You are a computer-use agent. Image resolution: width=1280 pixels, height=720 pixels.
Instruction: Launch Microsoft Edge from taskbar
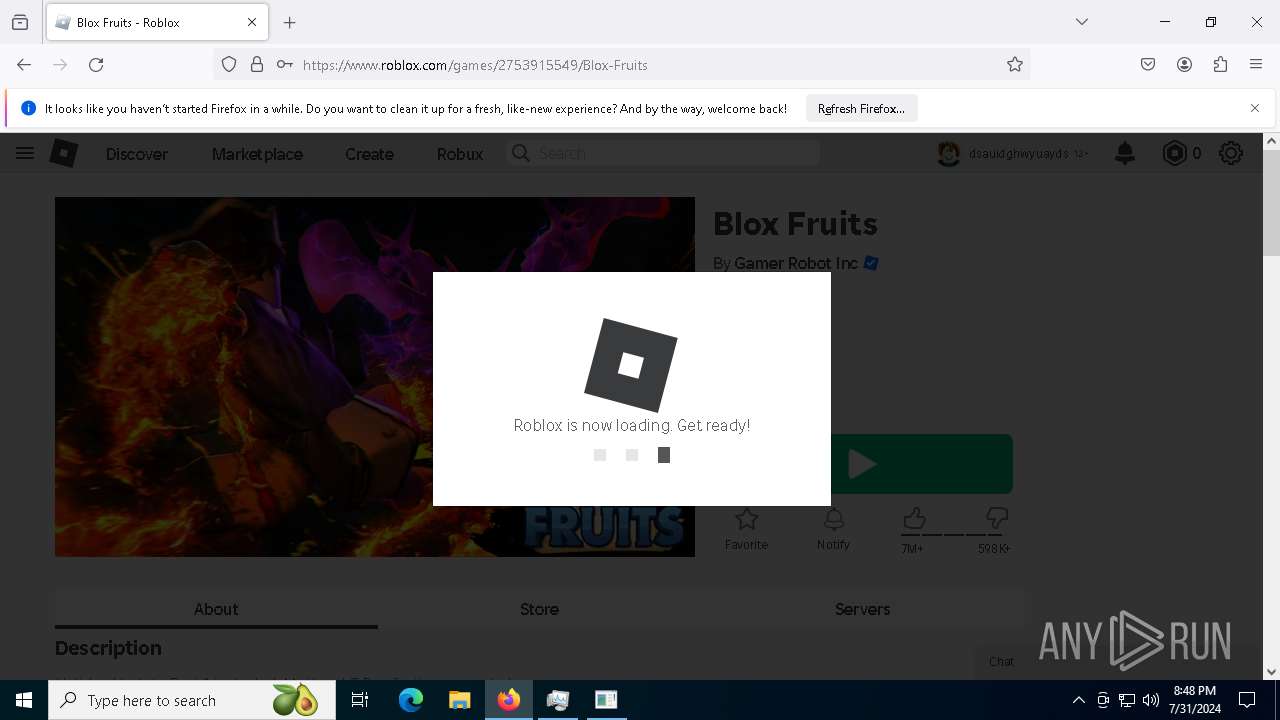coord(411,700)
